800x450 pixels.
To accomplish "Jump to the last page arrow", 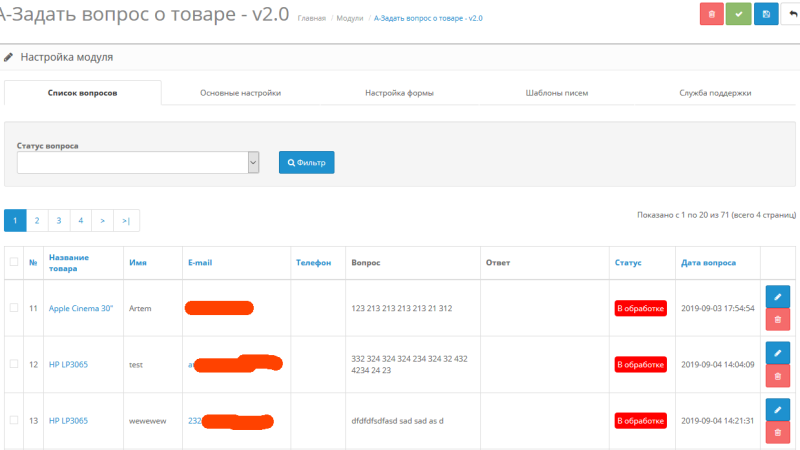I will [x=126, y=220].
